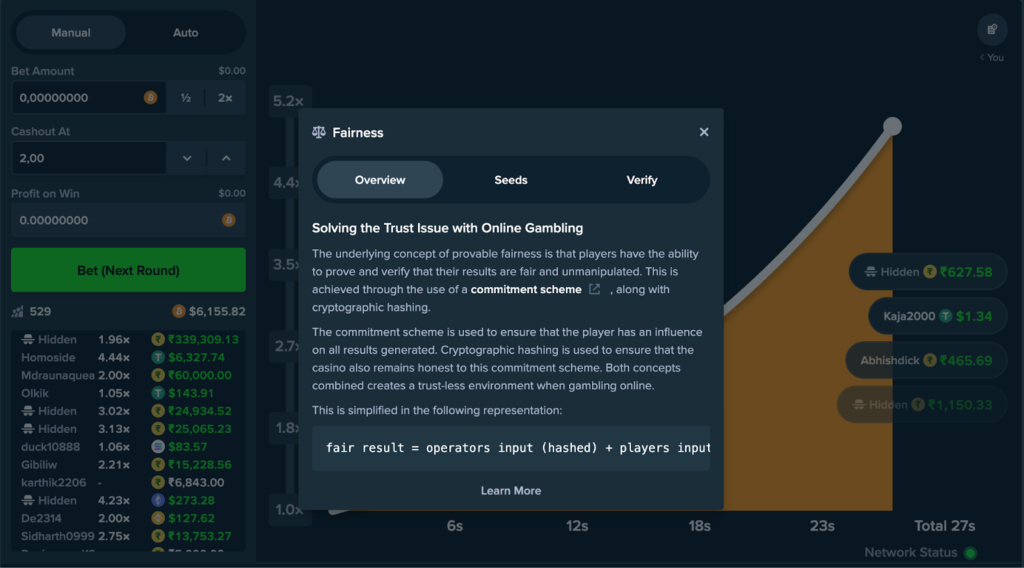
Task: Click the bitcoin icon beside $6,155.82 total
Action: pyautogui.click(x=179, y=312)
